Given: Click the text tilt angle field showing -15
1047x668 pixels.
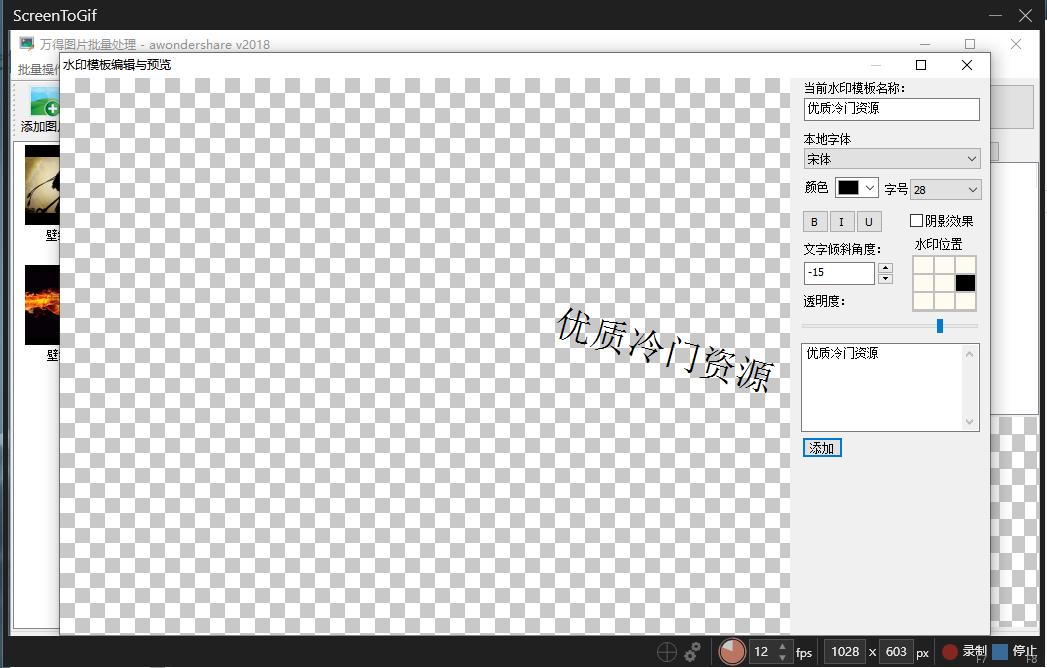Looking at the screenshot, I should coord(839,273).
